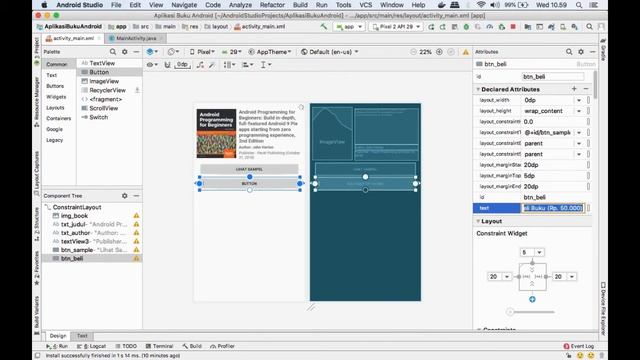Click the text attribute value field
Image resolution: width=640 pixels, height=360 pixels.
click(x=553, y=208)
